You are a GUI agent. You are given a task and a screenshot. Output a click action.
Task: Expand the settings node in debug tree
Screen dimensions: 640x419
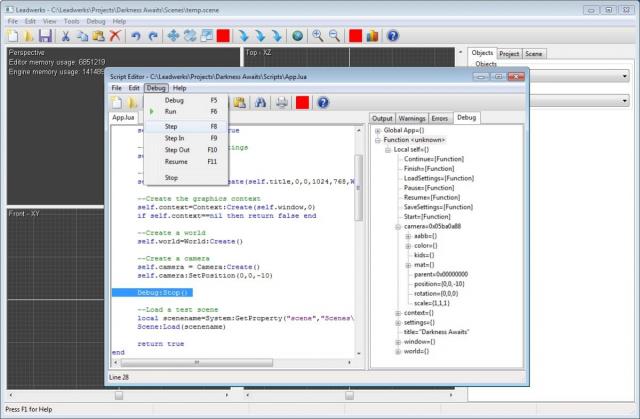397,323
